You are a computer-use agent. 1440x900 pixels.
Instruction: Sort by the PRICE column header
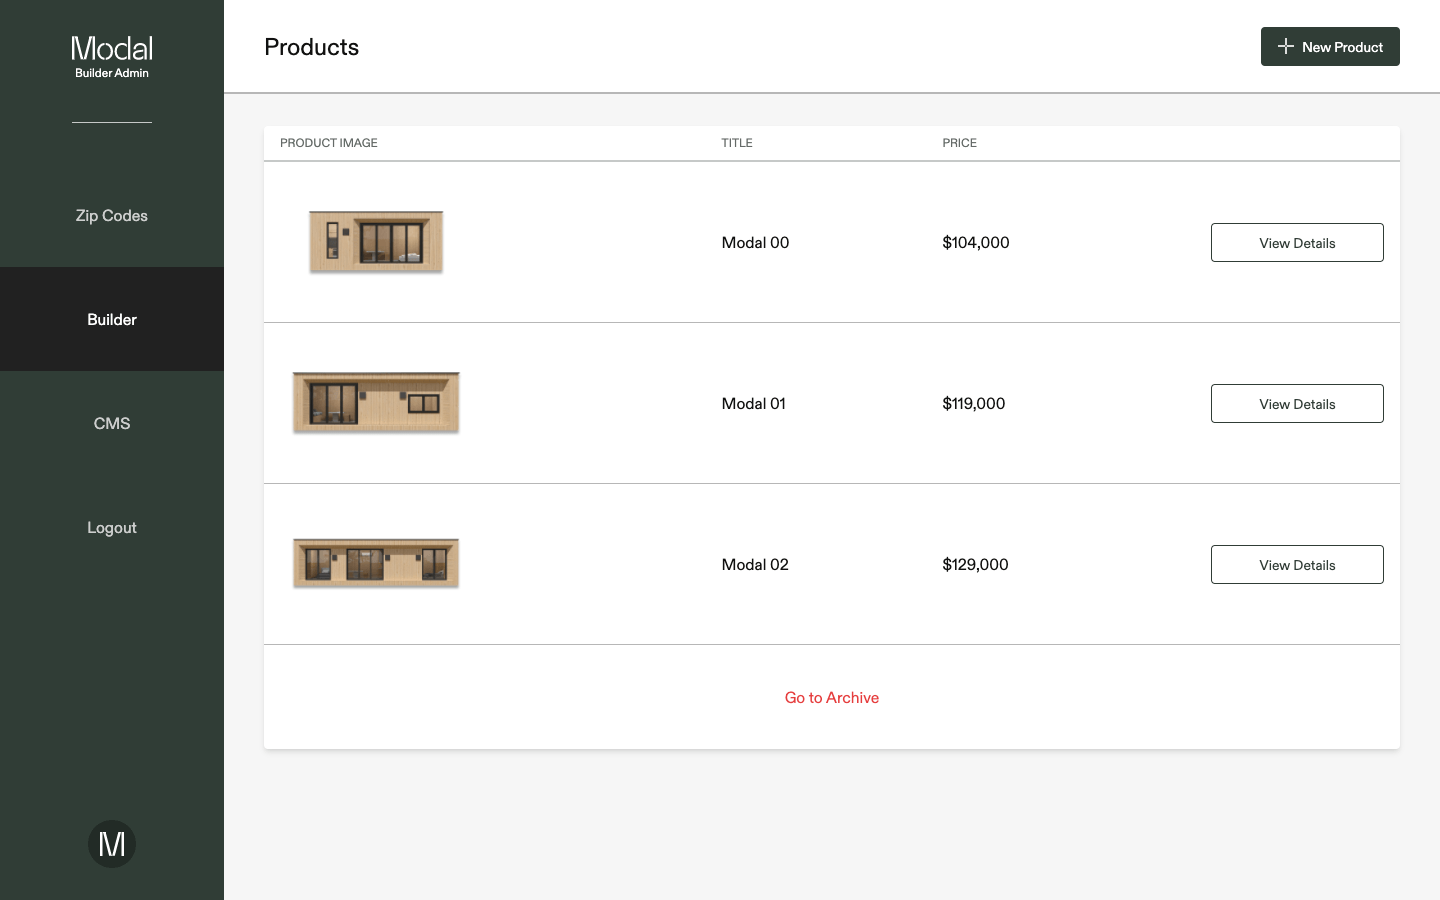959,143
